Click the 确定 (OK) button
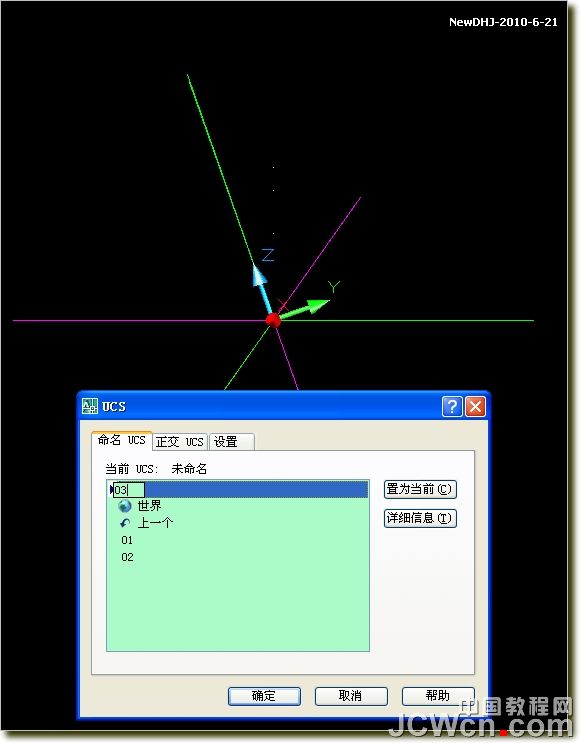Viewport: 580px width, 743px height. [x=264, y=696]
